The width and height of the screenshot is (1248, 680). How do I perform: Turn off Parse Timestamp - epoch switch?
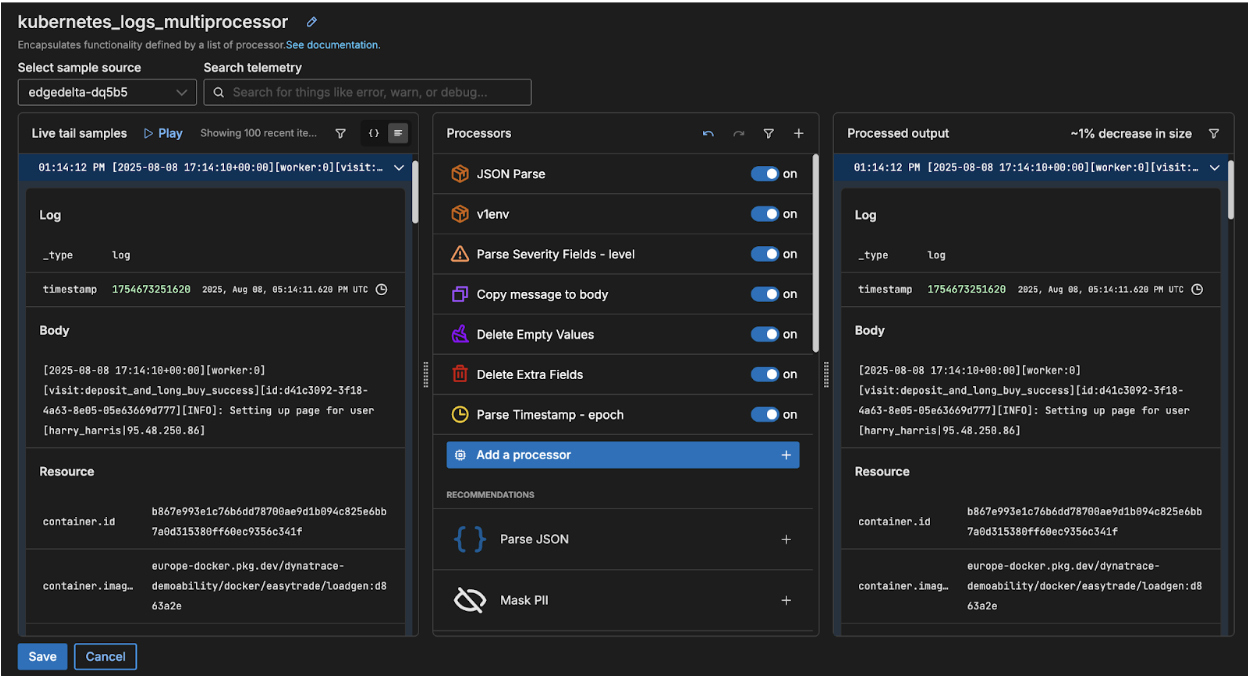point(765,414)
